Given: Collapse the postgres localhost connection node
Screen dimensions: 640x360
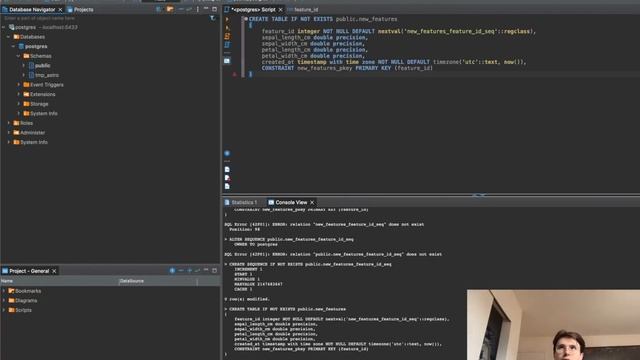Looking at the screenshot, I should coord(4,27).
